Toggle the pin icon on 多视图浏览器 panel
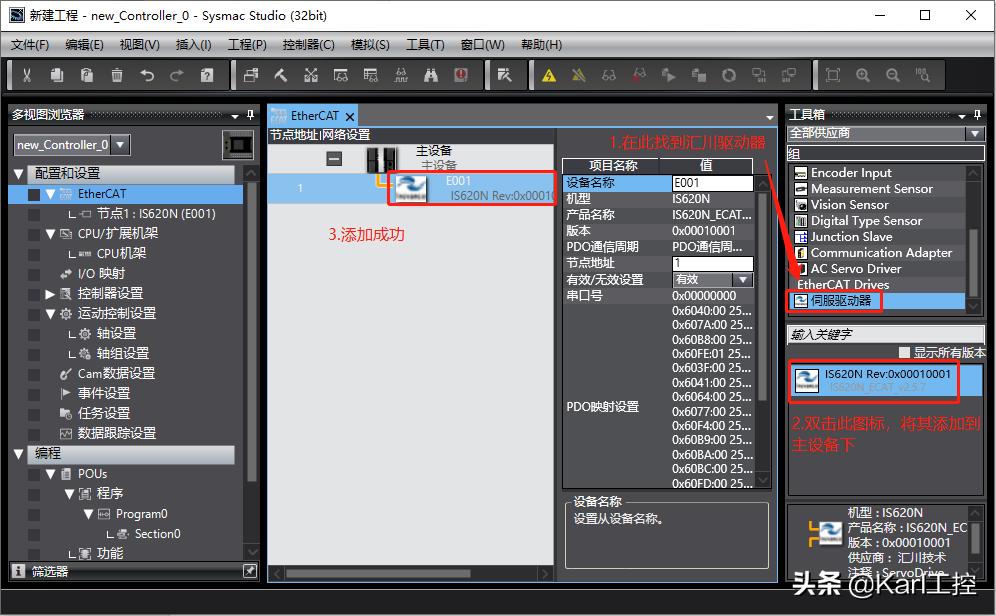 tap(250, 114)
